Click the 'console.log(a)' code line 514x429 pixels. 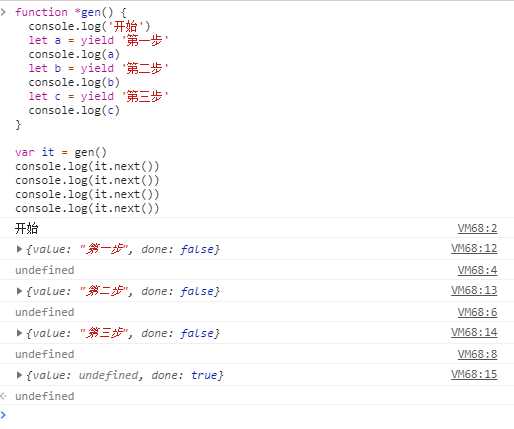(x=74, y=54)
